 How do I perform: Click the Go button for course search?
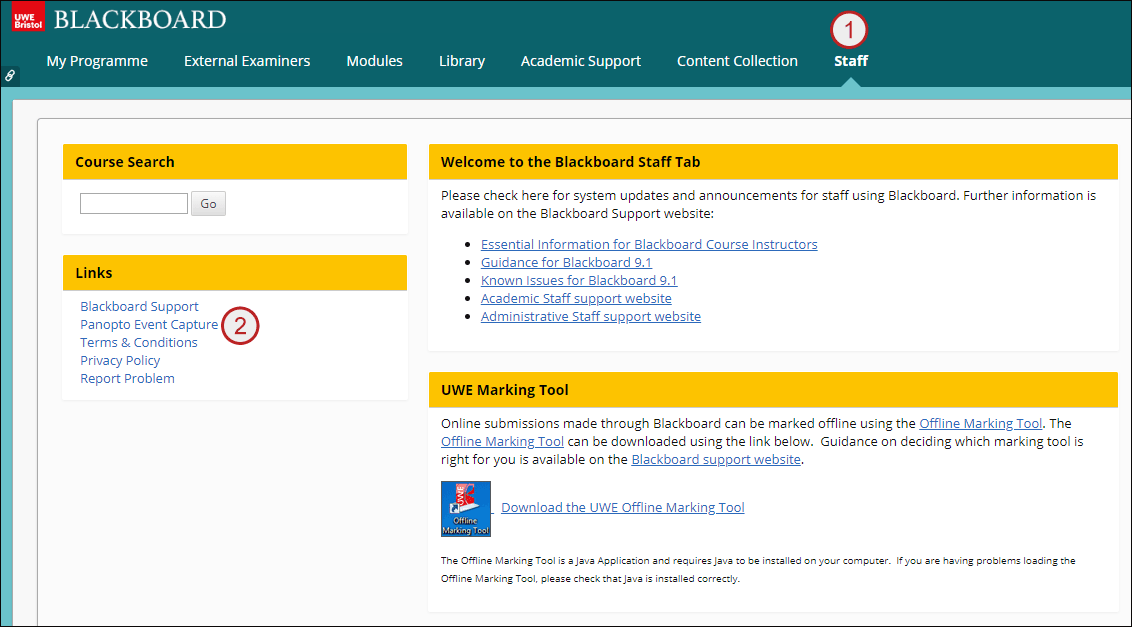[209, 204]
